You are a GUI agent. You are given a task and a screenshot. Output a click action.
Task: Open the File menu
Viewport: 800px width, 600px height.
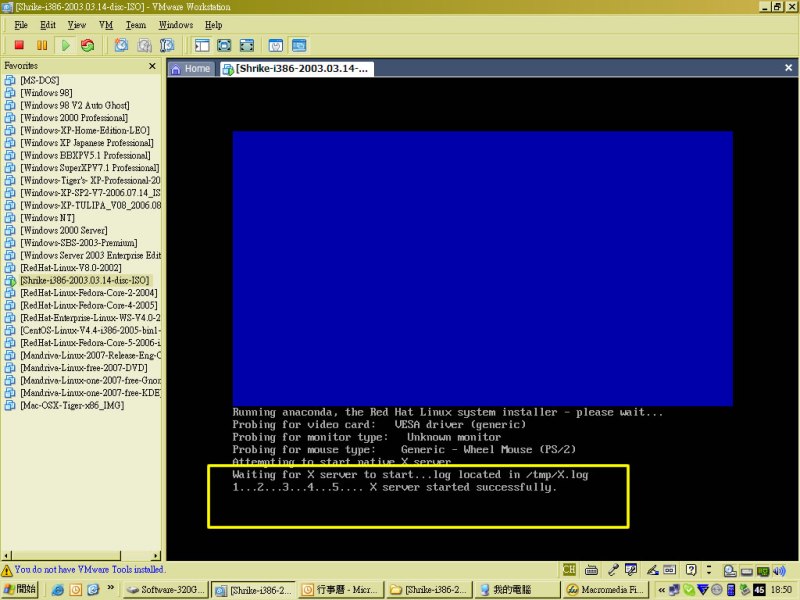point(21,25)
